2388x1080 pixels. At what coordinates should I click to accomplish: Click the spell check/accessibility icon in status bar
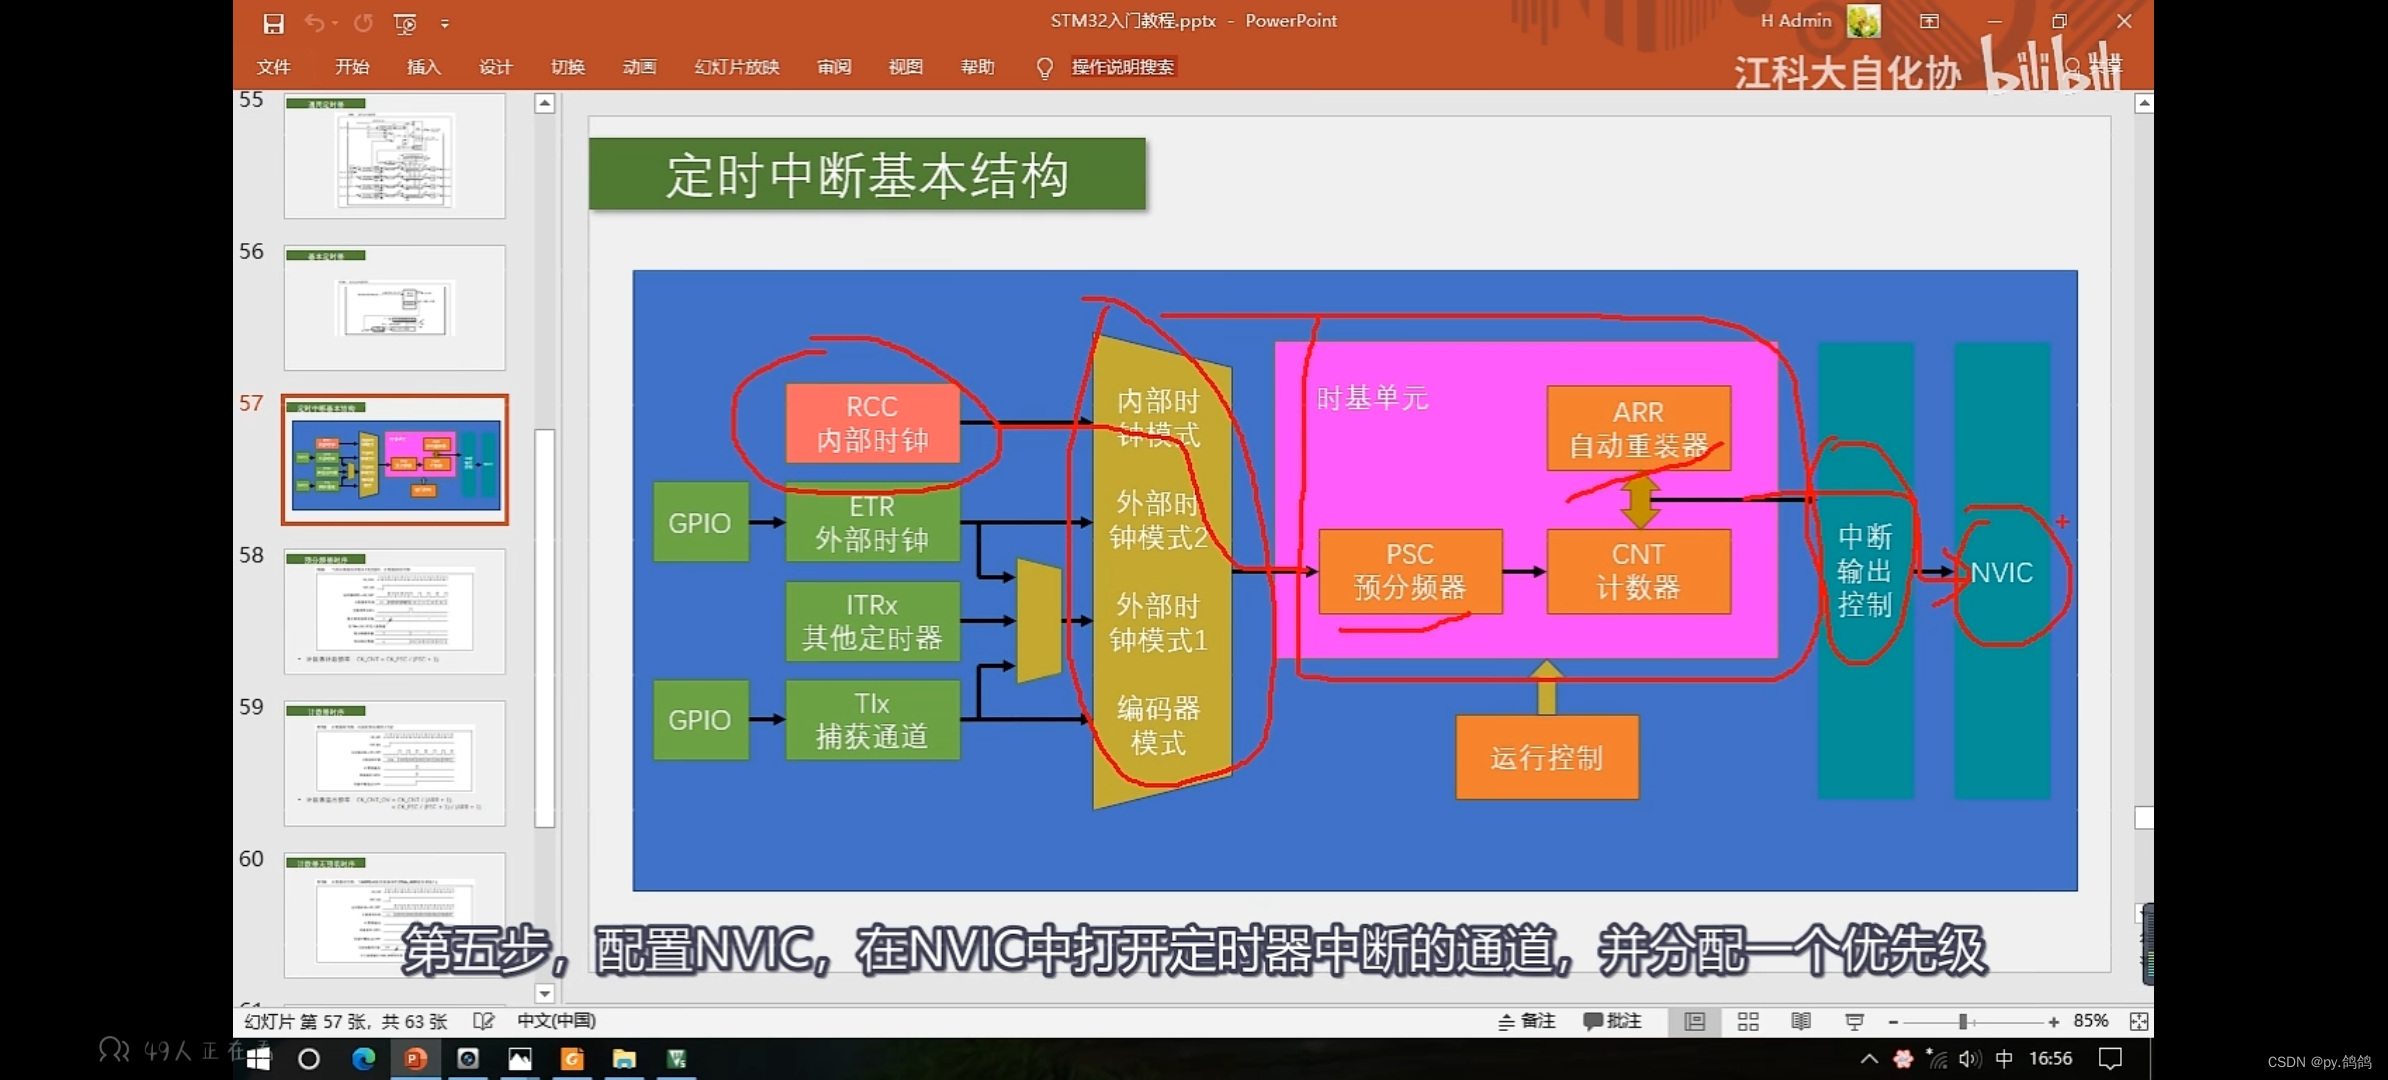point(484,1021)
